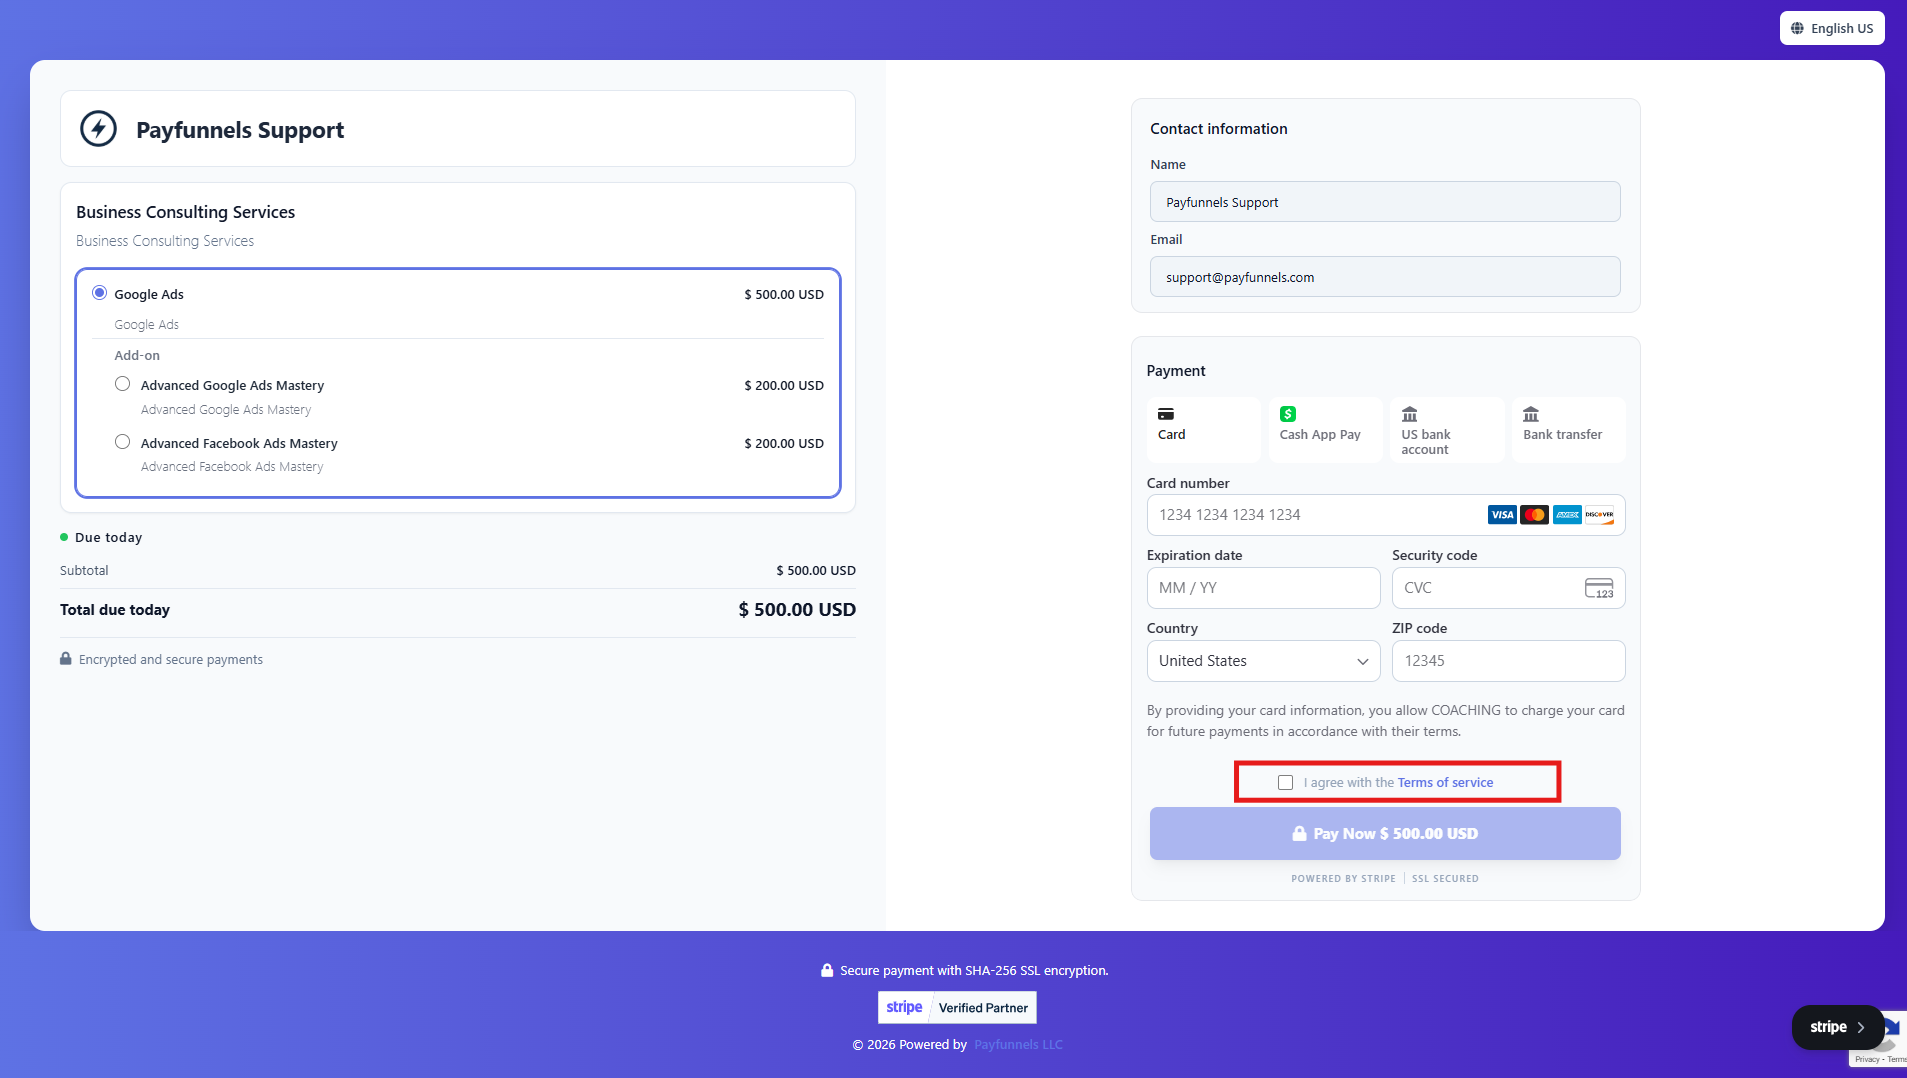This screenshot has height=1078, width=1907.
Task: Click the CVC card hint icon
Action: pyautogui.click(x=1599, y=588)
